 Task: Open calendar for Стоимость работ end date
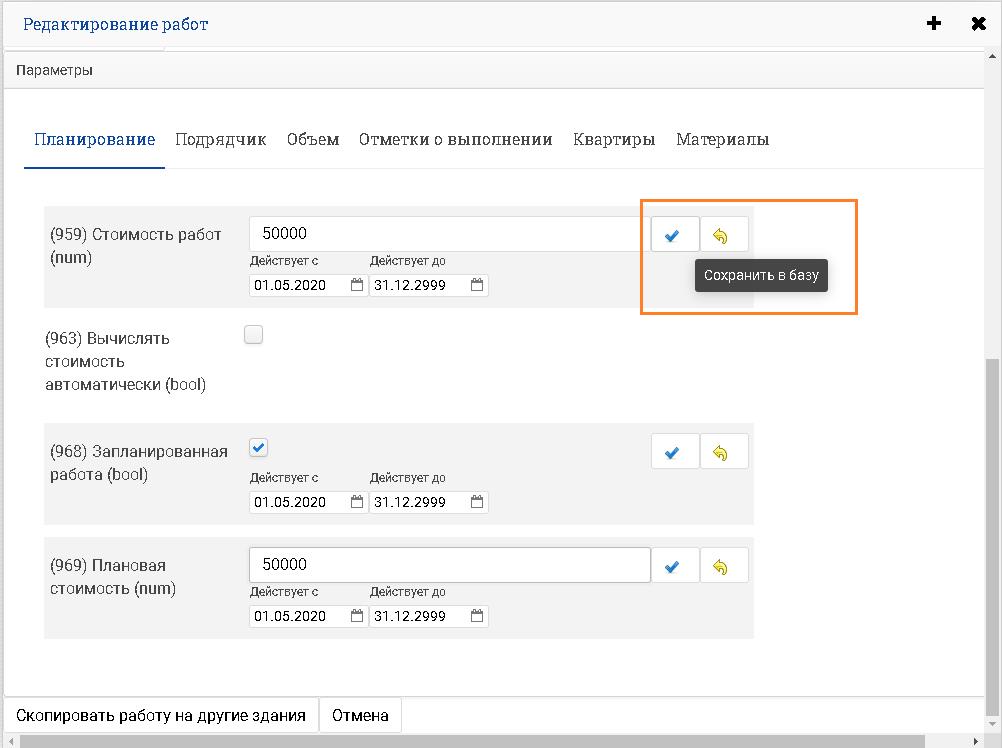[477, 285]
